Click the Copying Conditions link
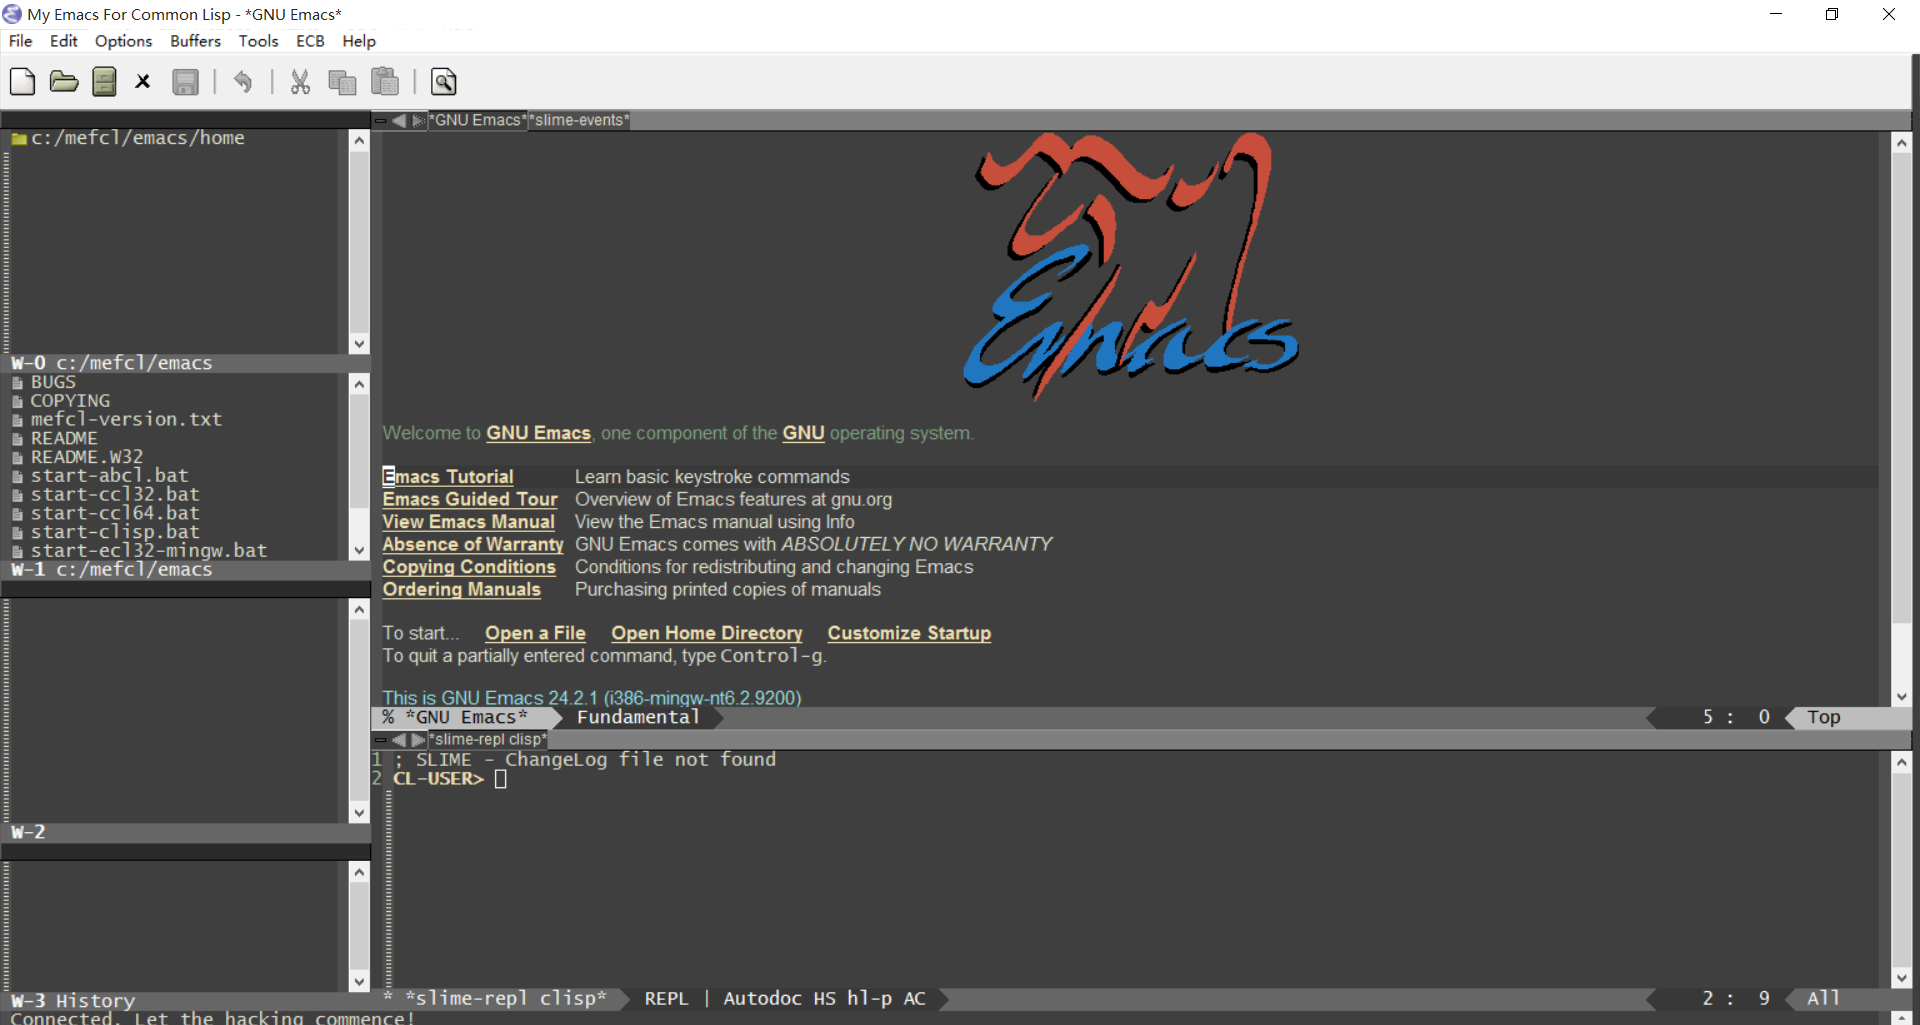Image resolution: width=1920 pixels, height=1025 pixels. point(469,567)
